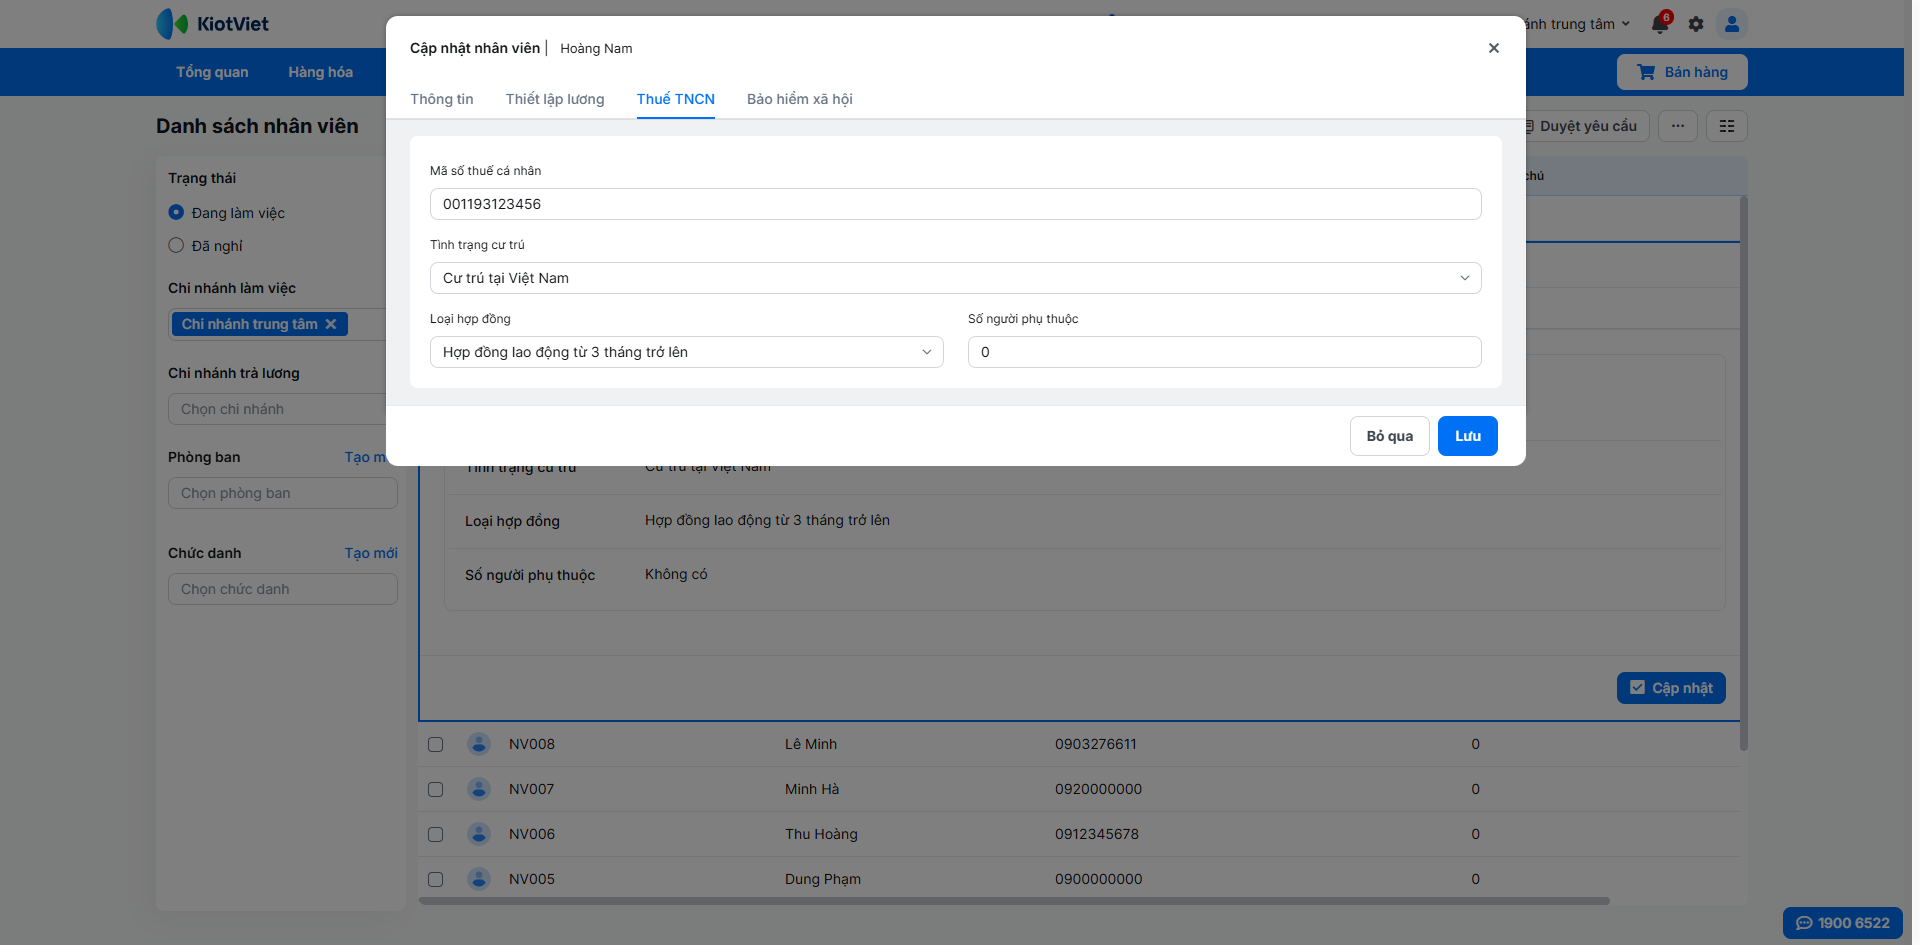Select the Thuế TNCN tab

coord(676,99)
